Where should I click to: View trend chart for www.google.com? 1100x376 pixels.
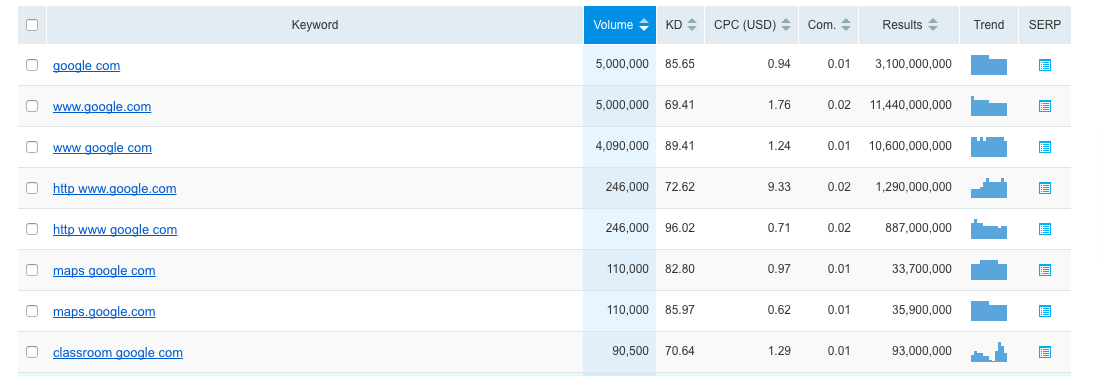[988, 106]
